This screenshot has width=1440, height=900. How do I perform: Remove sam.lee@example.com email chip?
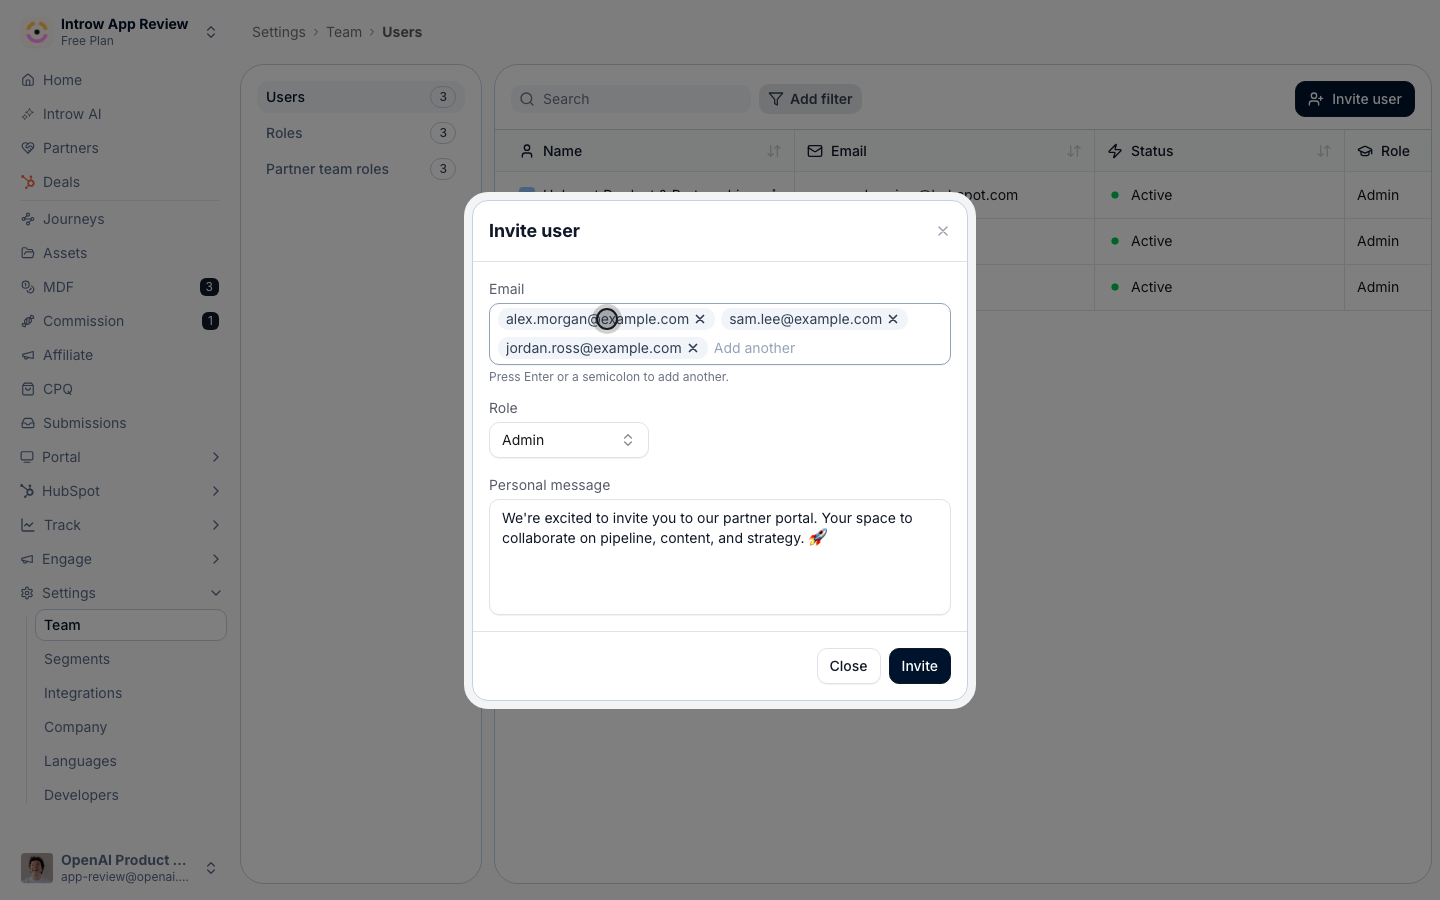tap(893, 319)
